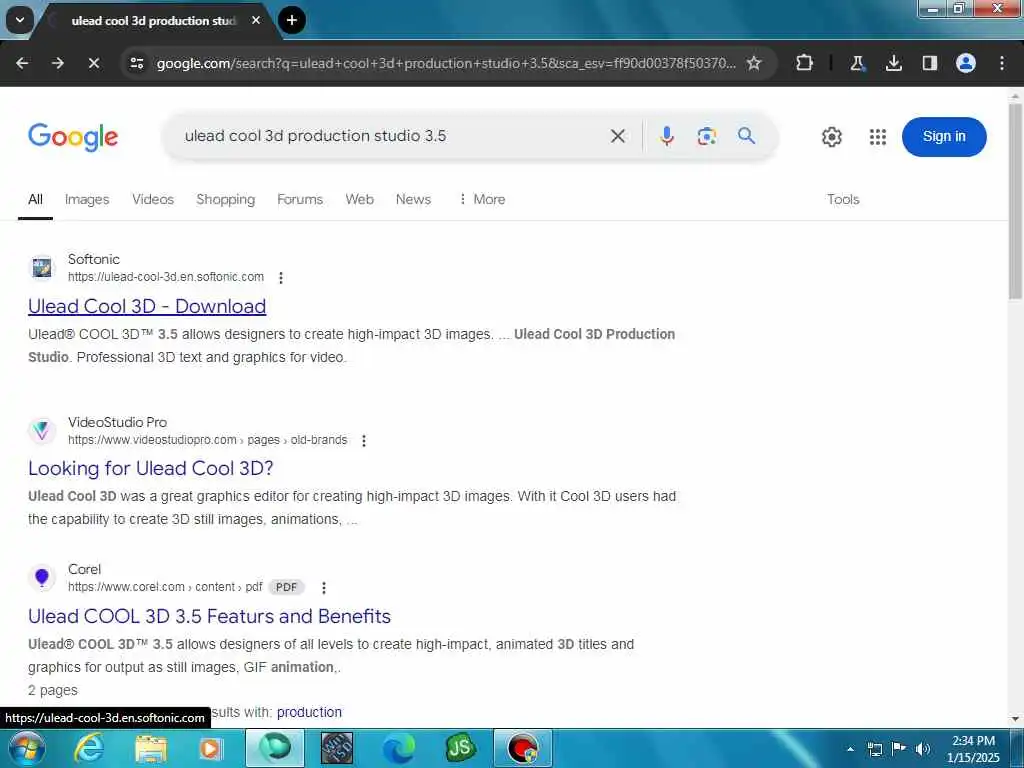This screenshot has width=1024, height=768.
Task: Bookmark this page with the star
Action: 754,63
